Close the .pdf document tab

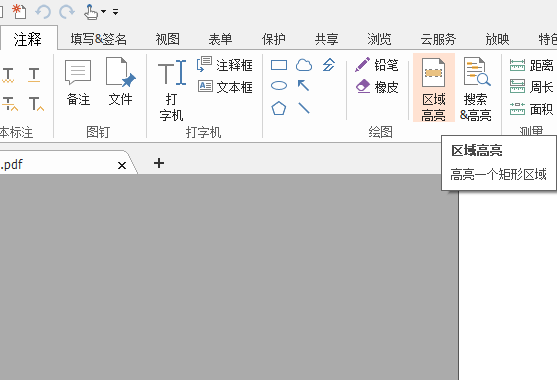pos(122,165)
